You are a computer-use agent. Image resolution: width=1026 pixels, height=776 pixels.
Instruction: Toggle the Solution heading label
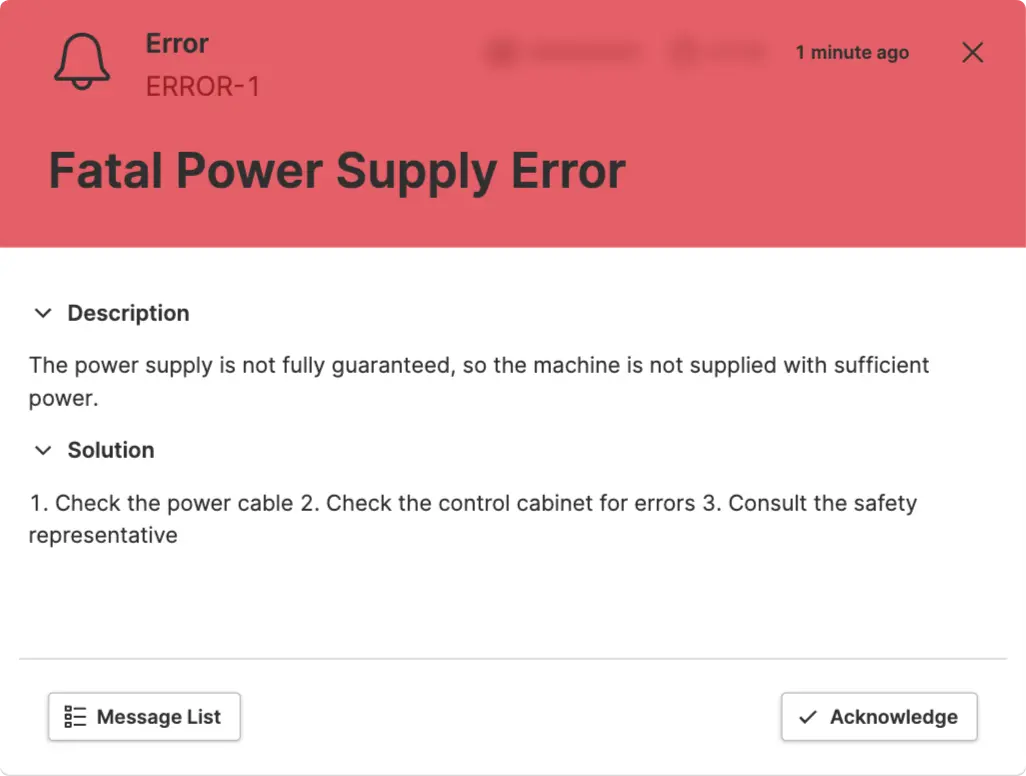click(111, 450)
